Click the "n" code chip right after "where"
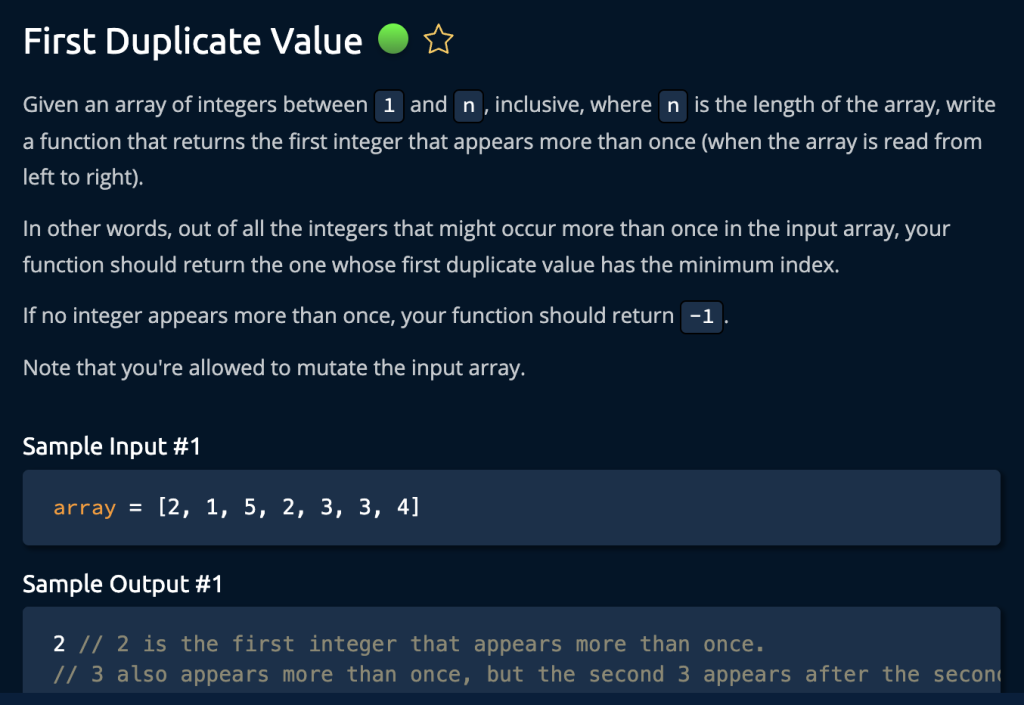 (672, 105)
